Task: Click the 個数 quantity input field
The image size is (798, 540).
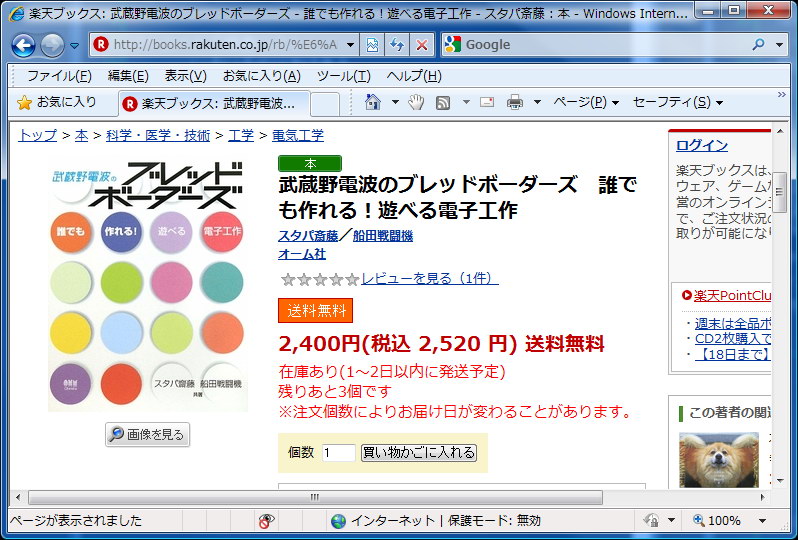Action: [338, 452]
